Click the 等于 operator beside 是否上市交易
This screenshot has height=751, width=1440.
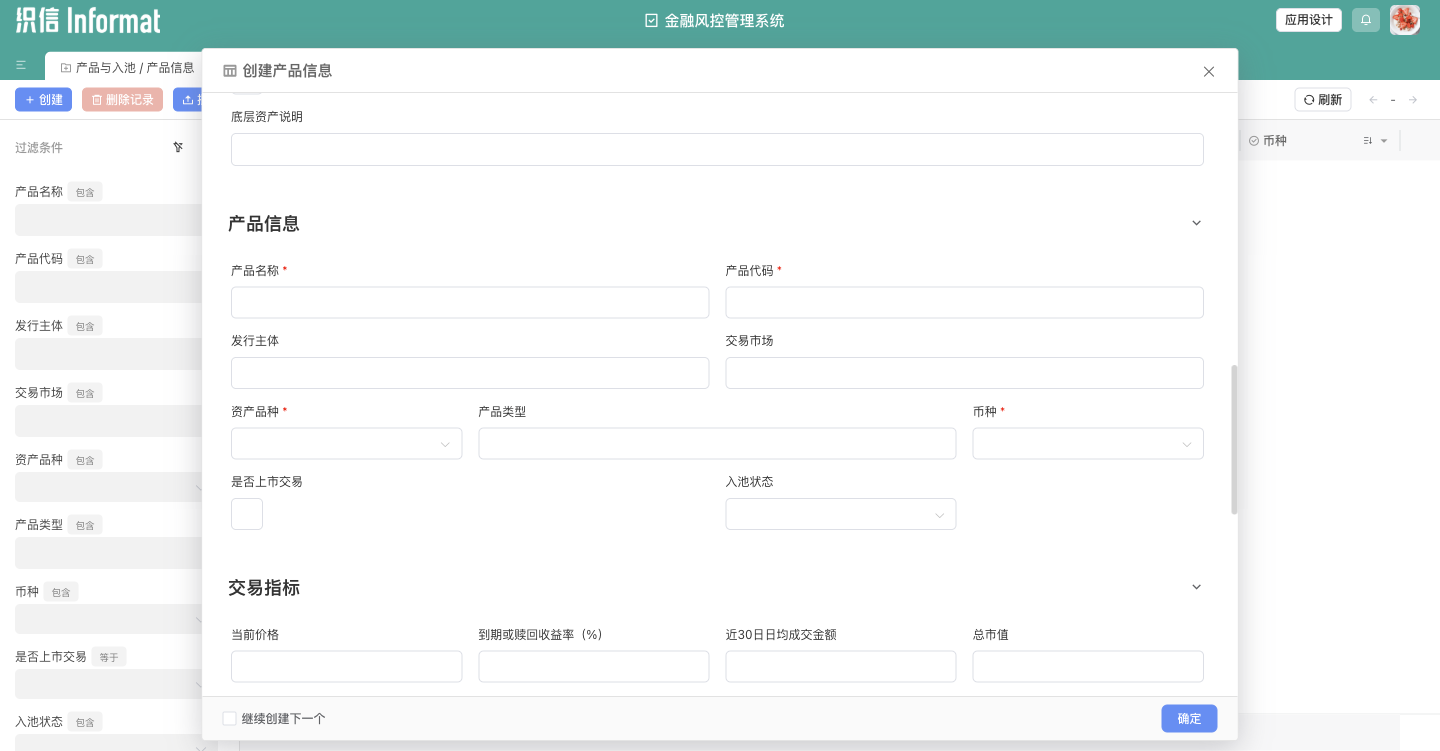pyautogui.click(x=109, y=657)
